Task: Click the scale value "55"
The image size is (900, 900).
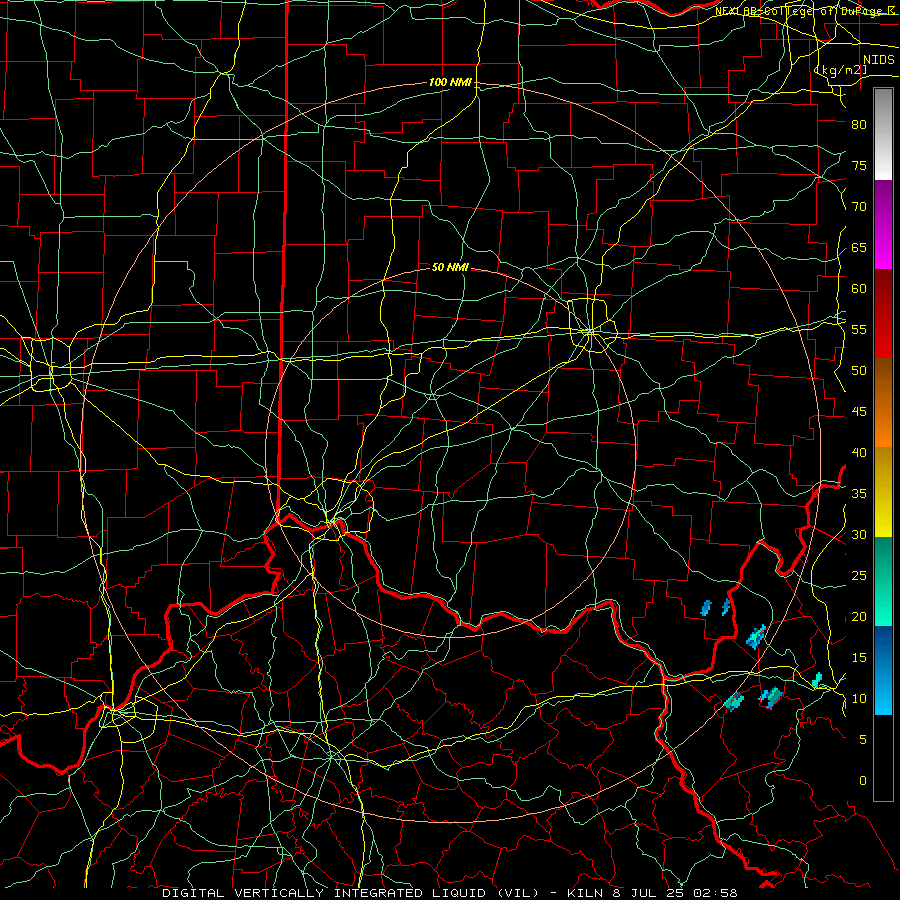Action: 859,330
